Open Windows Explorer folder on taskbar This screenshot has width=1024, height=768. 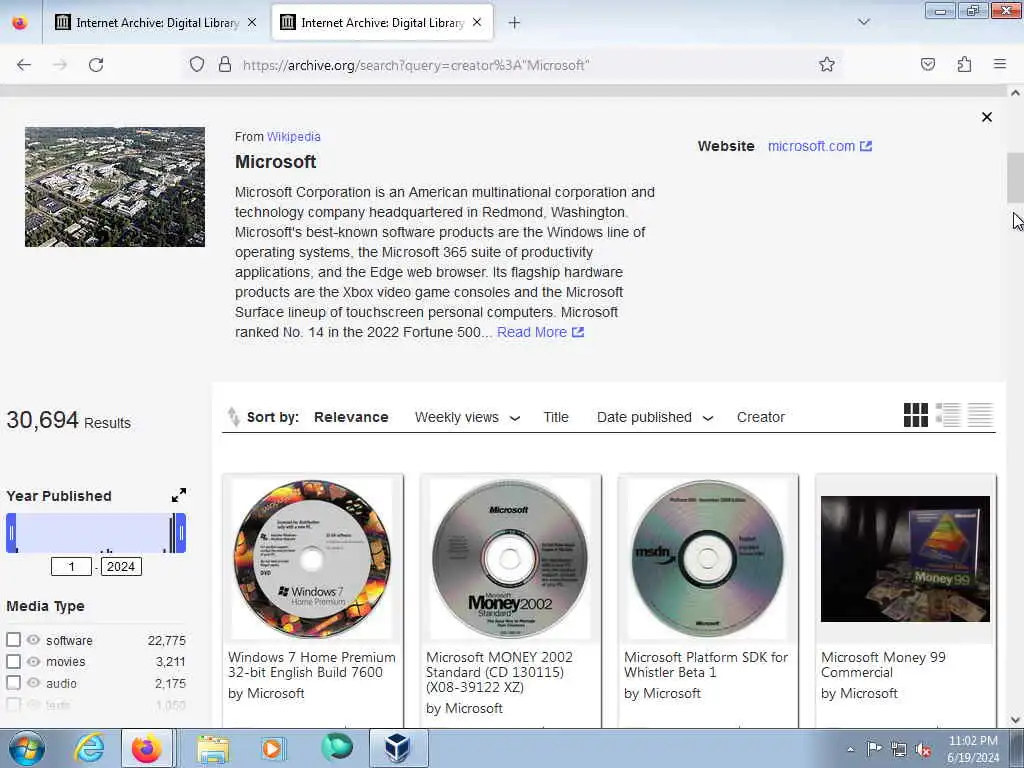coord(213,748)
